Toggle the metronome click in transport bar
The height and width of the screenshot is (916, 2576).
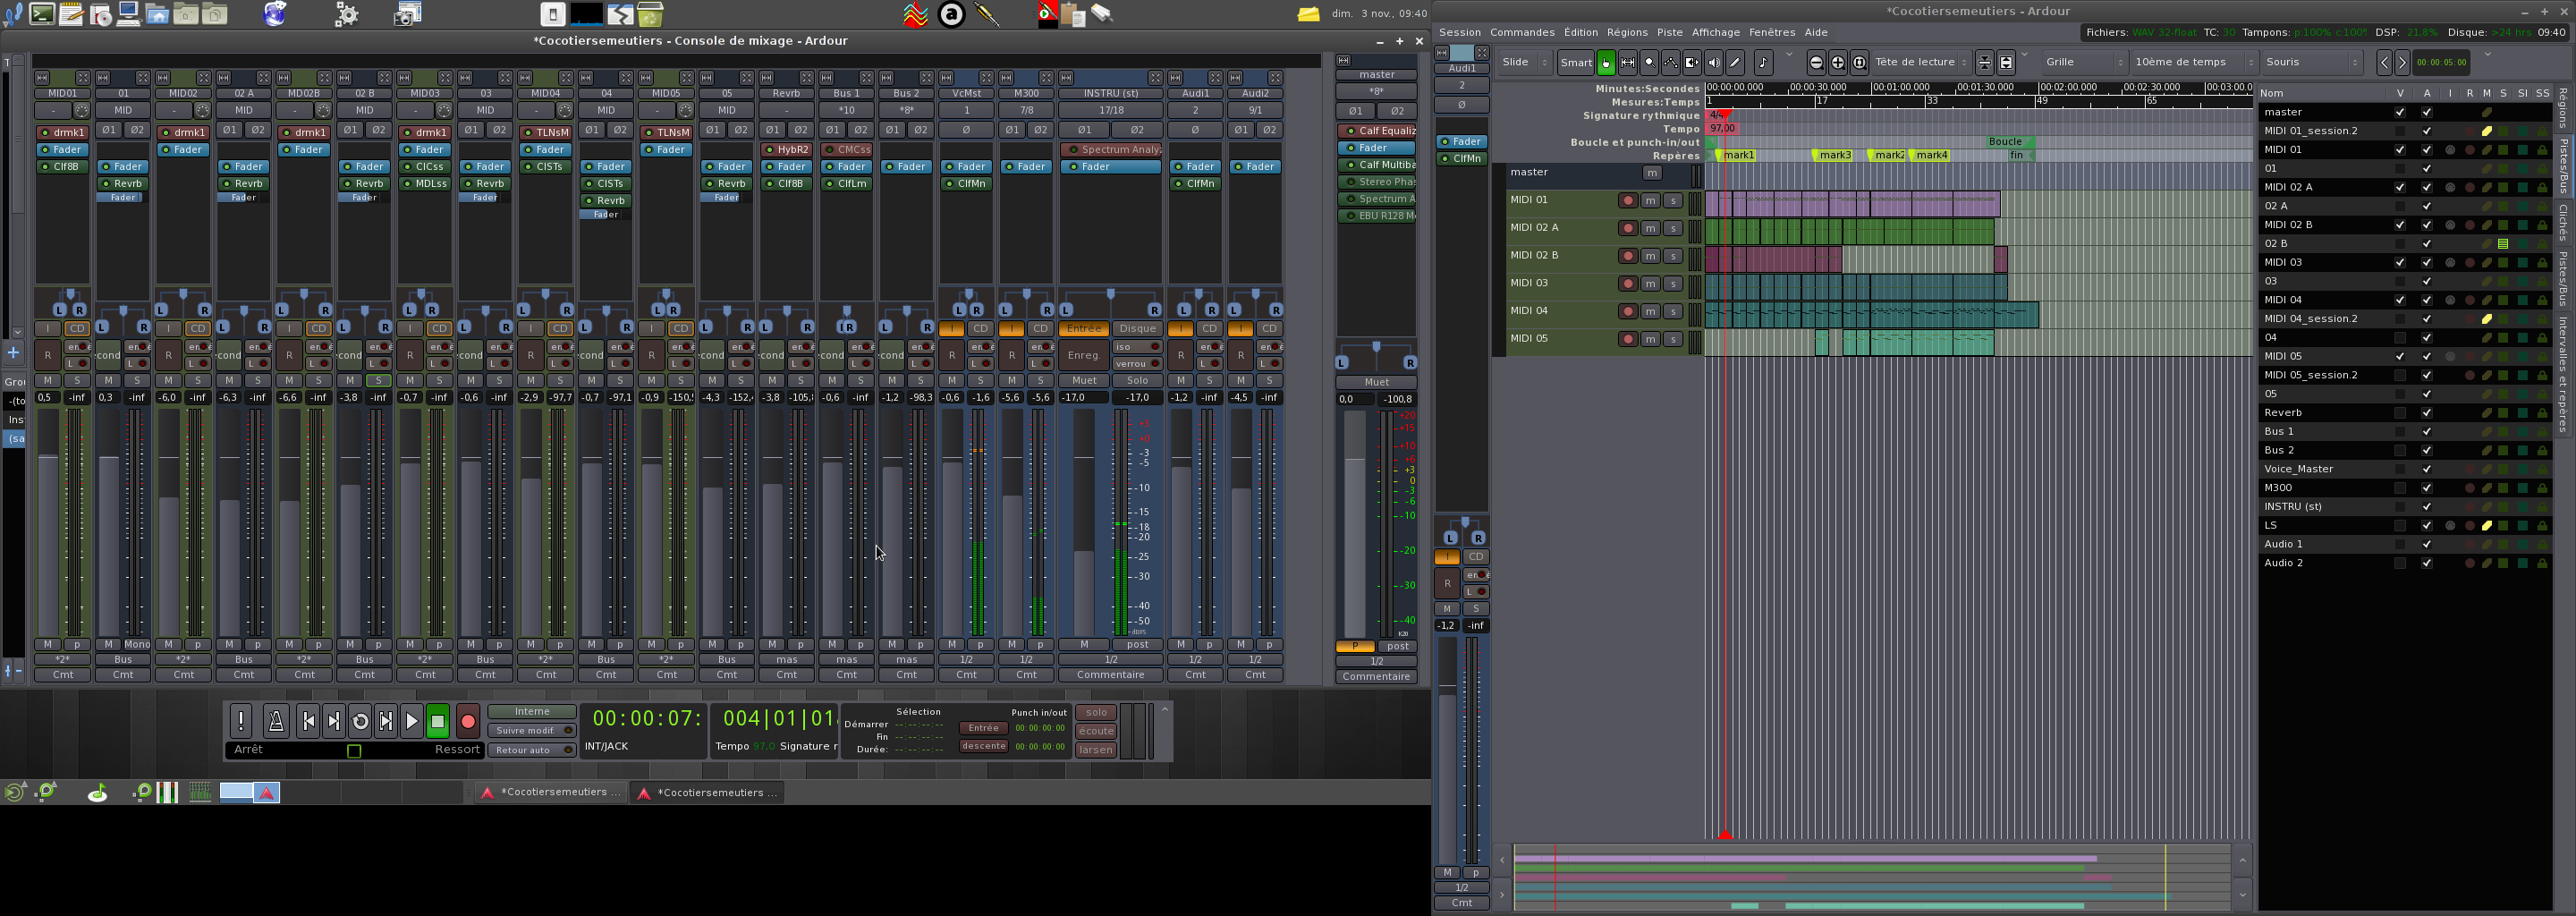click(276, 721)
